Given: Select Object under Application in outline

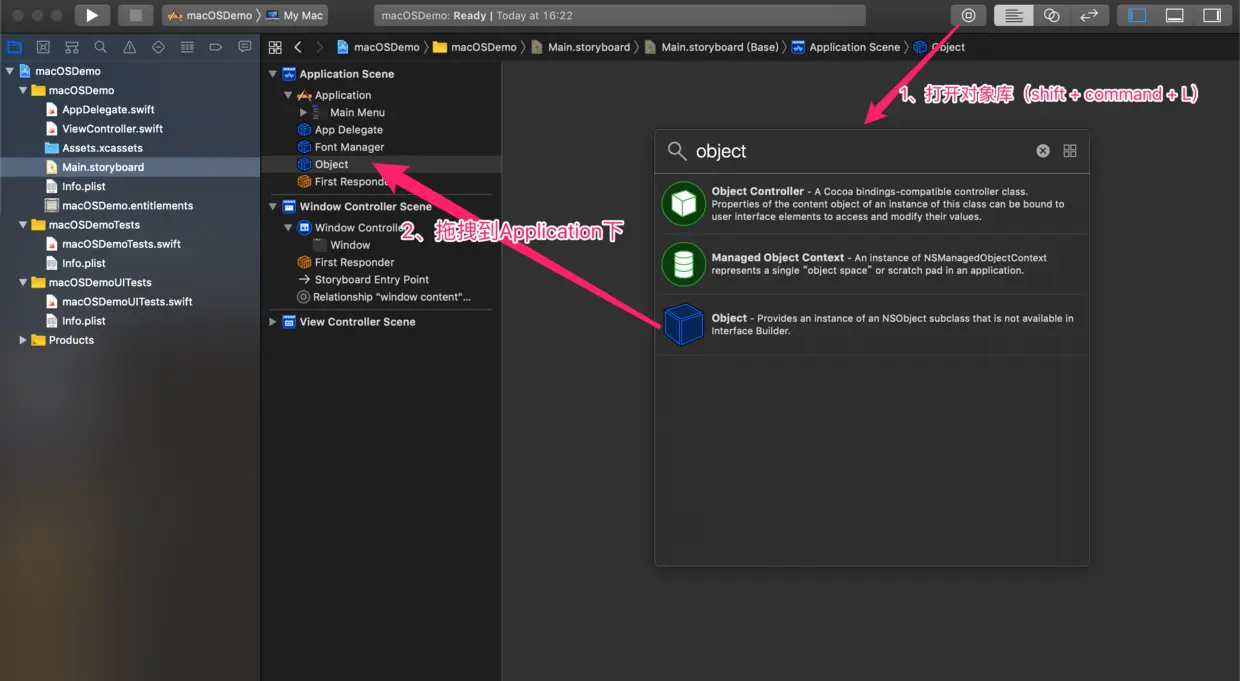Looking at the screenshot, I should point(331,164).
